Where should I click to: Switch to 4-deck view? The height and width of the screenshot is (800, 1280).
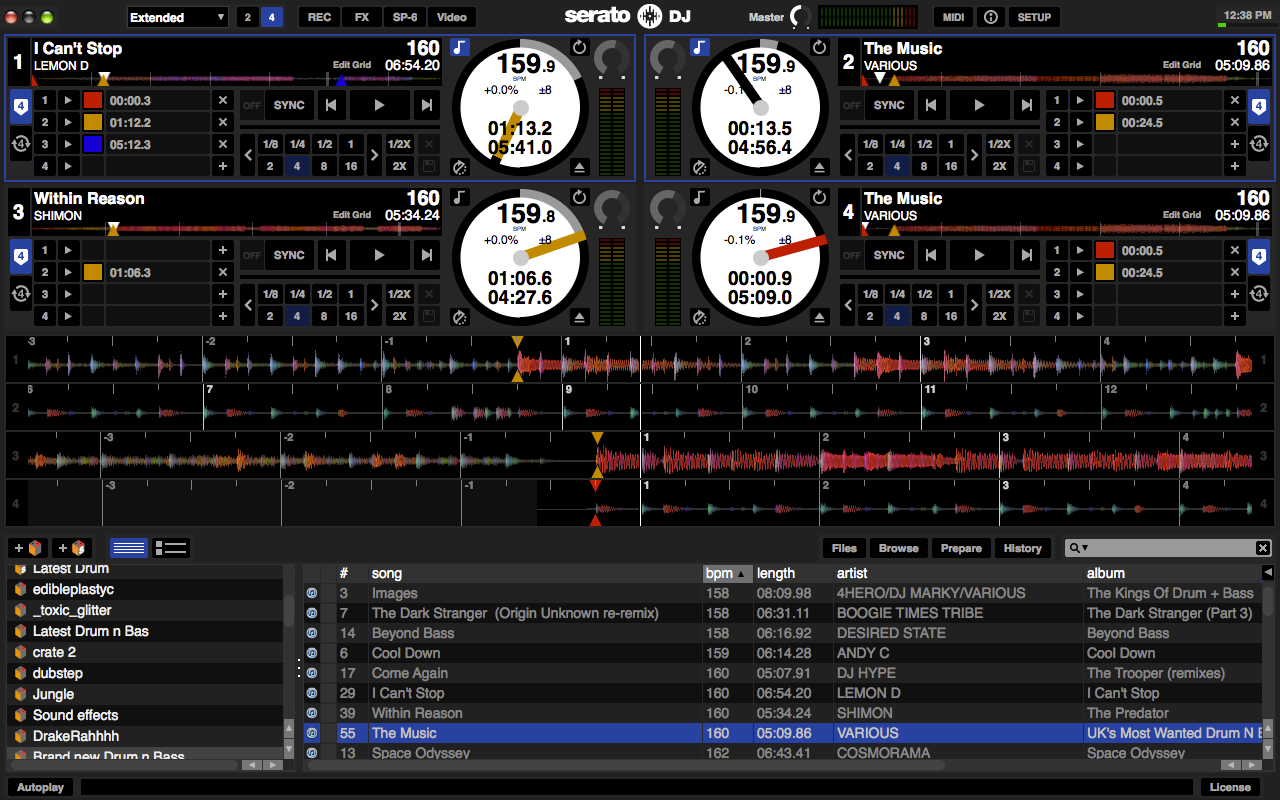coord(271,17)
